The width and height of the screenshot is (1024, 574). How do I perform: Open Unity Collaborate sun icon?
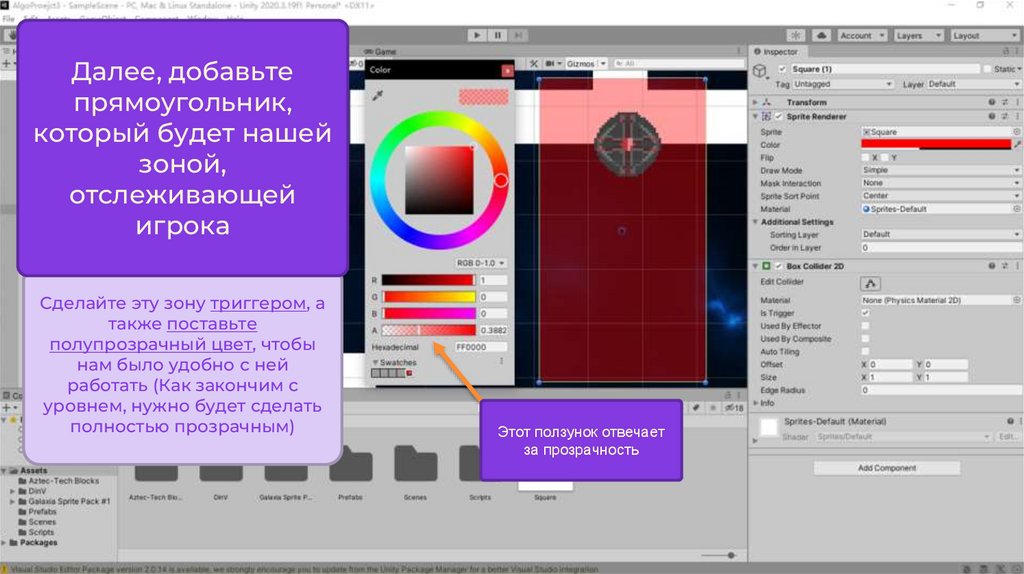click(795, 35)
